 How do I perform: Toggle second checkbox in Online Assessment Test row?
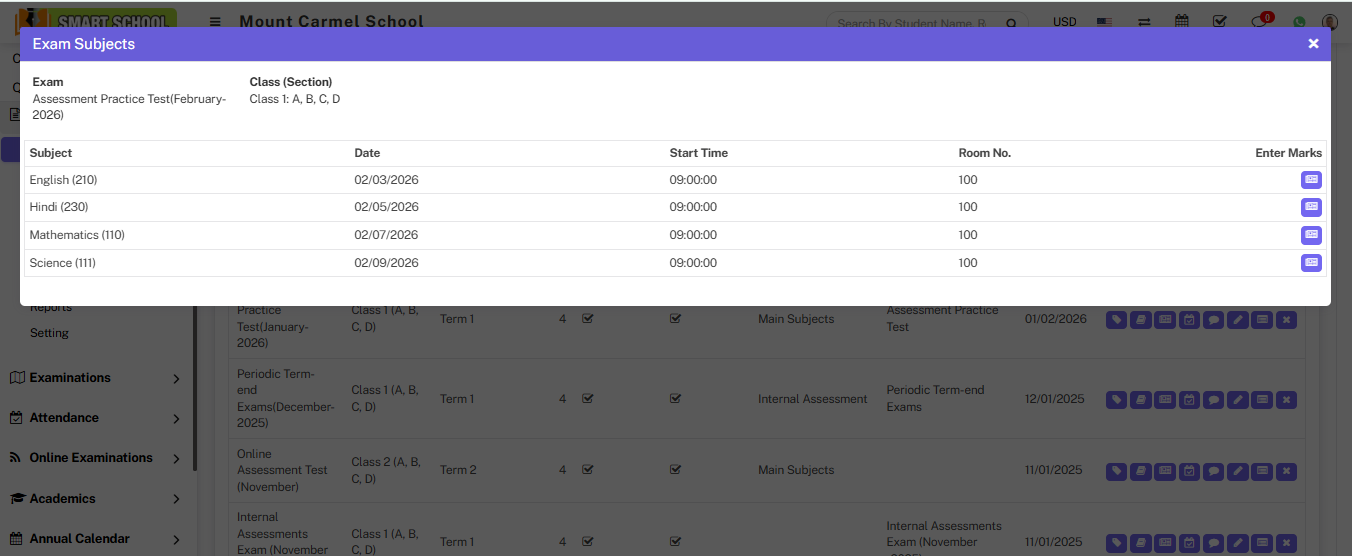[x=676, y=470]
